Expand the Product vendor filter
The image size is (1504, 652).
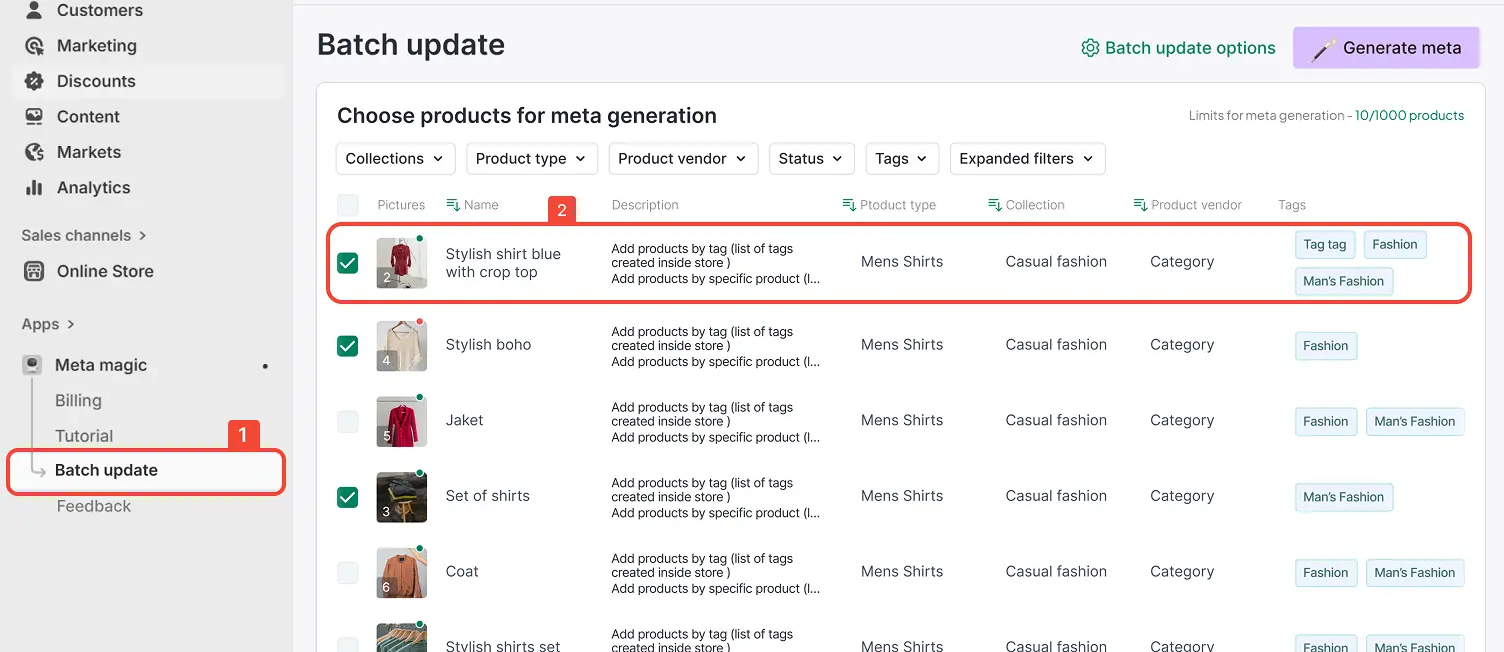tap(683, 158)
